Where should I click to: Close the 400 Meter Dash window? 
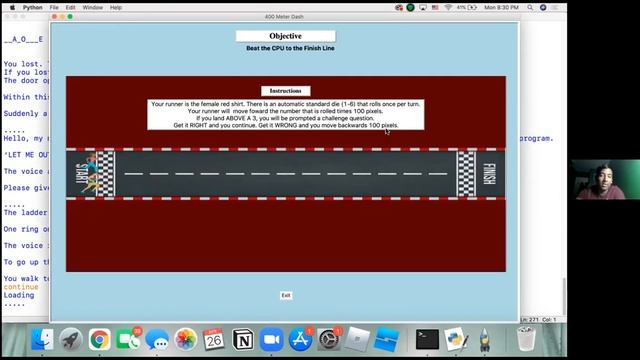pyautogui.click(x=54, y=17)
